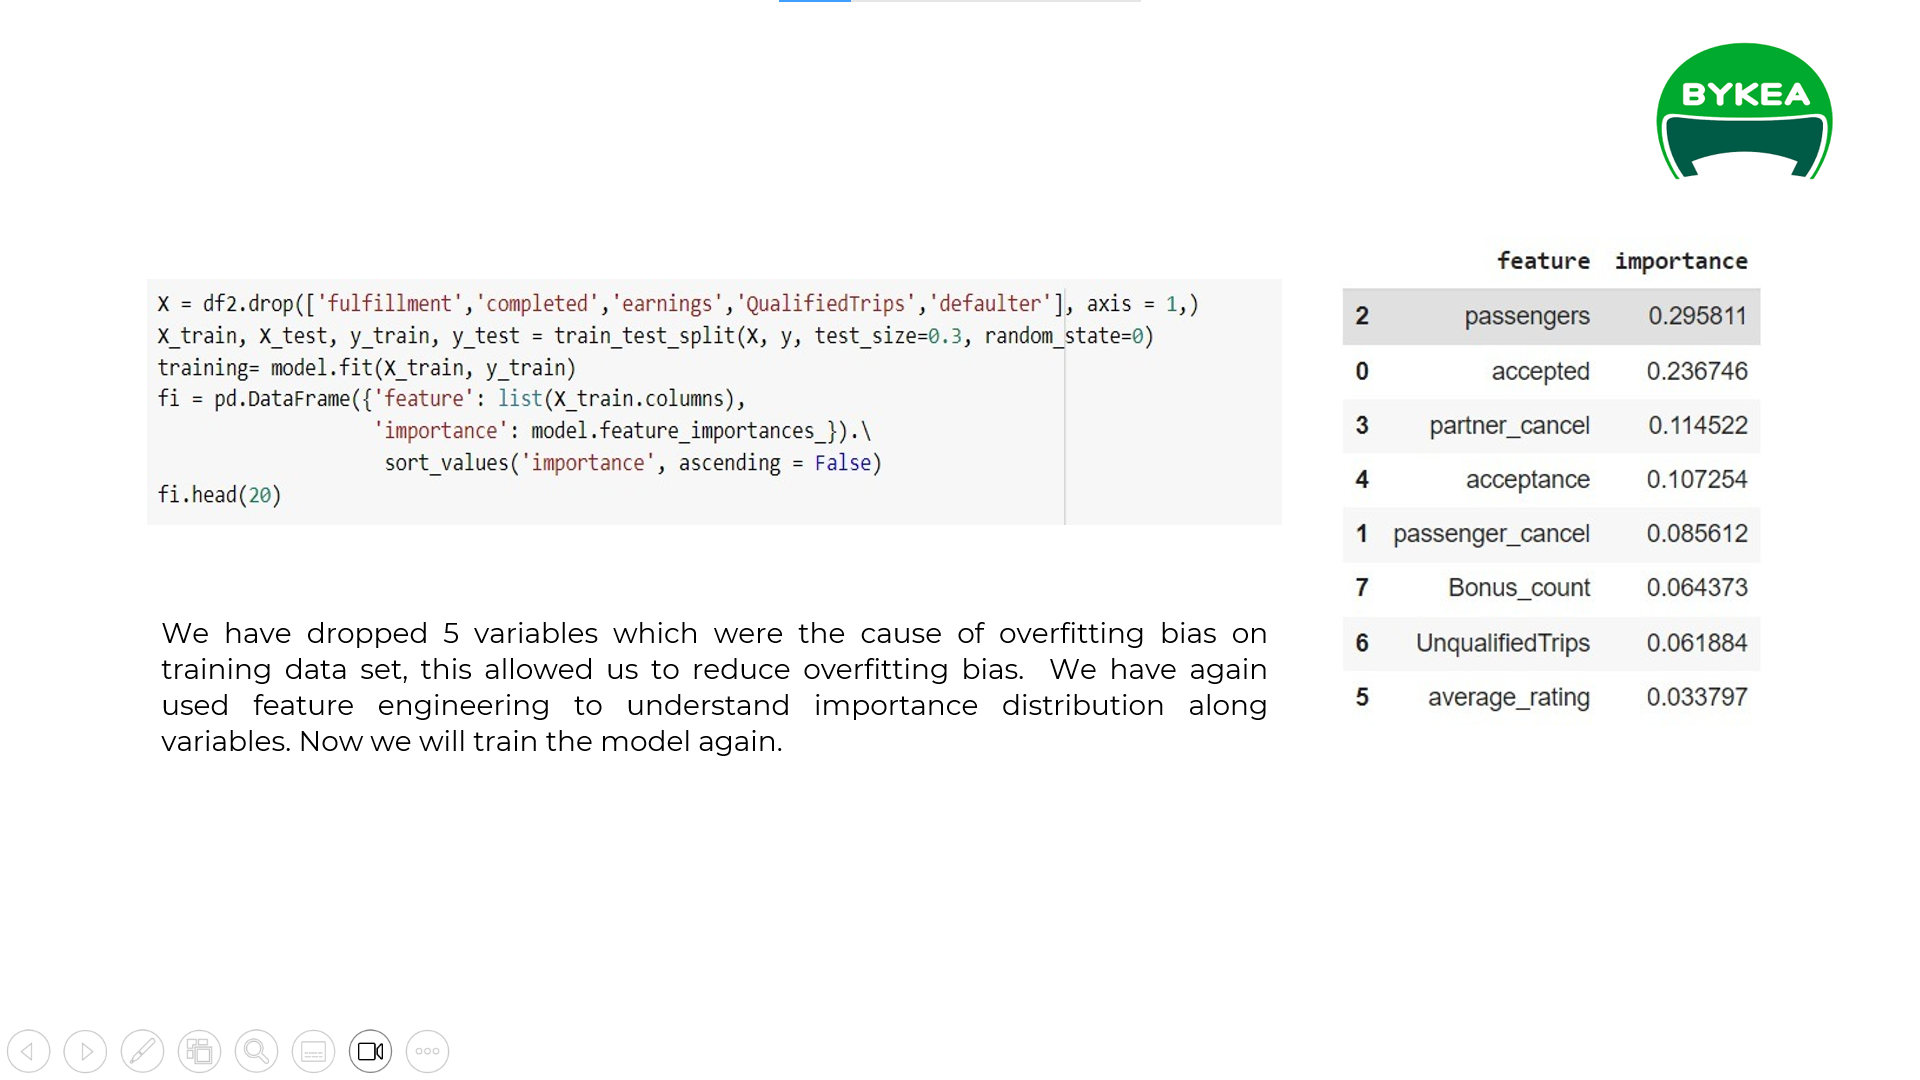This screenshot has height=1080, width=1920.
Task: Select the average_rating feature row
Action: click(1550, 697)
